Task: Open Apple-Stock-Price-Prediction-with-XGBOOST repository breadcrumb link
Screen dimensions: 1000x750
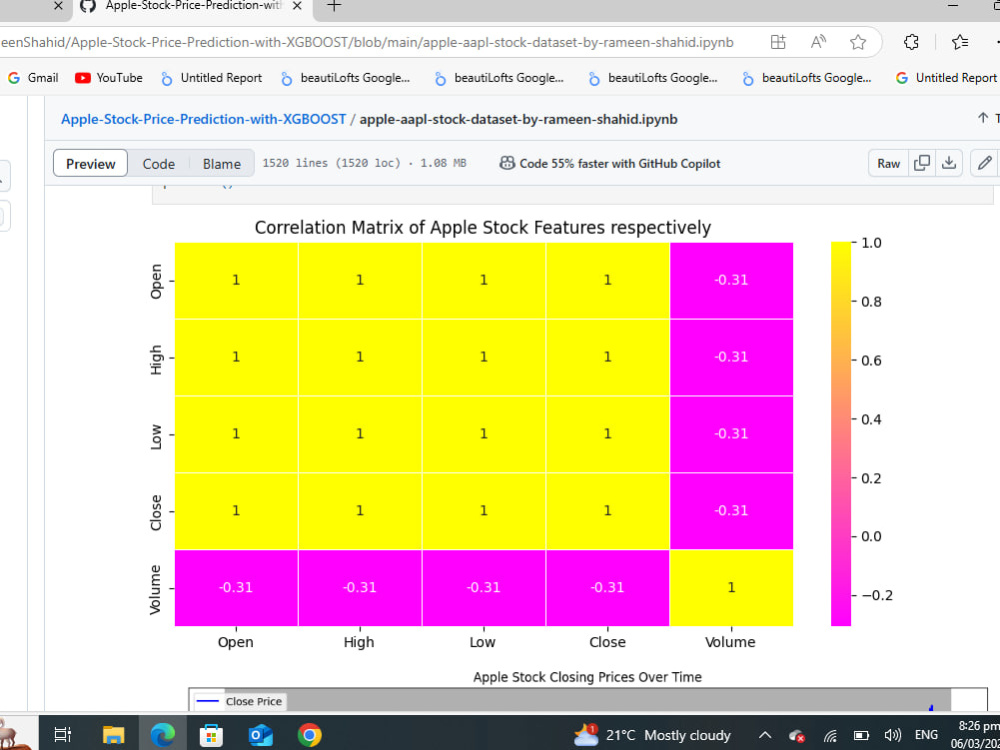Action: 203,119
